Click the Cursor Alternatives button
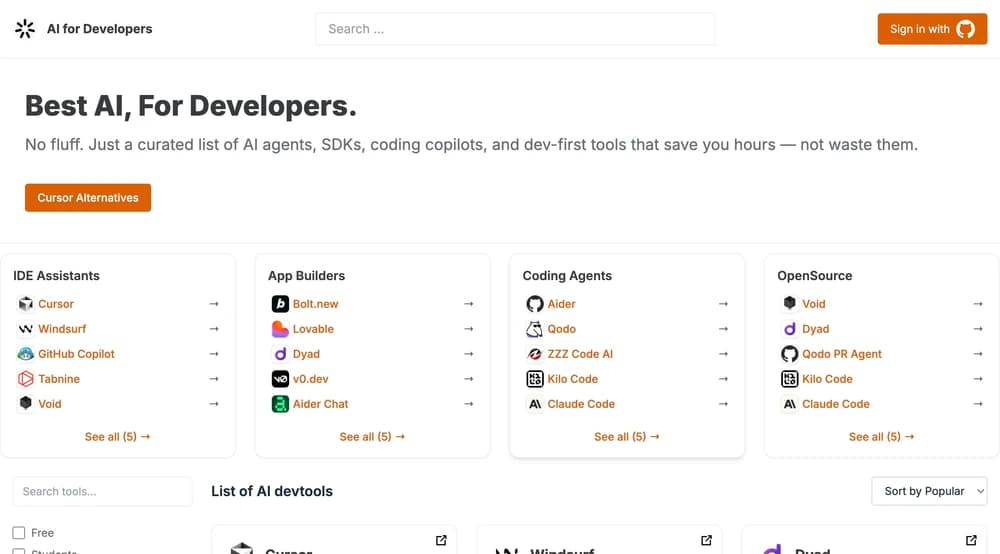This screenshot has width=1000, height=554. (x=88, y=198)
